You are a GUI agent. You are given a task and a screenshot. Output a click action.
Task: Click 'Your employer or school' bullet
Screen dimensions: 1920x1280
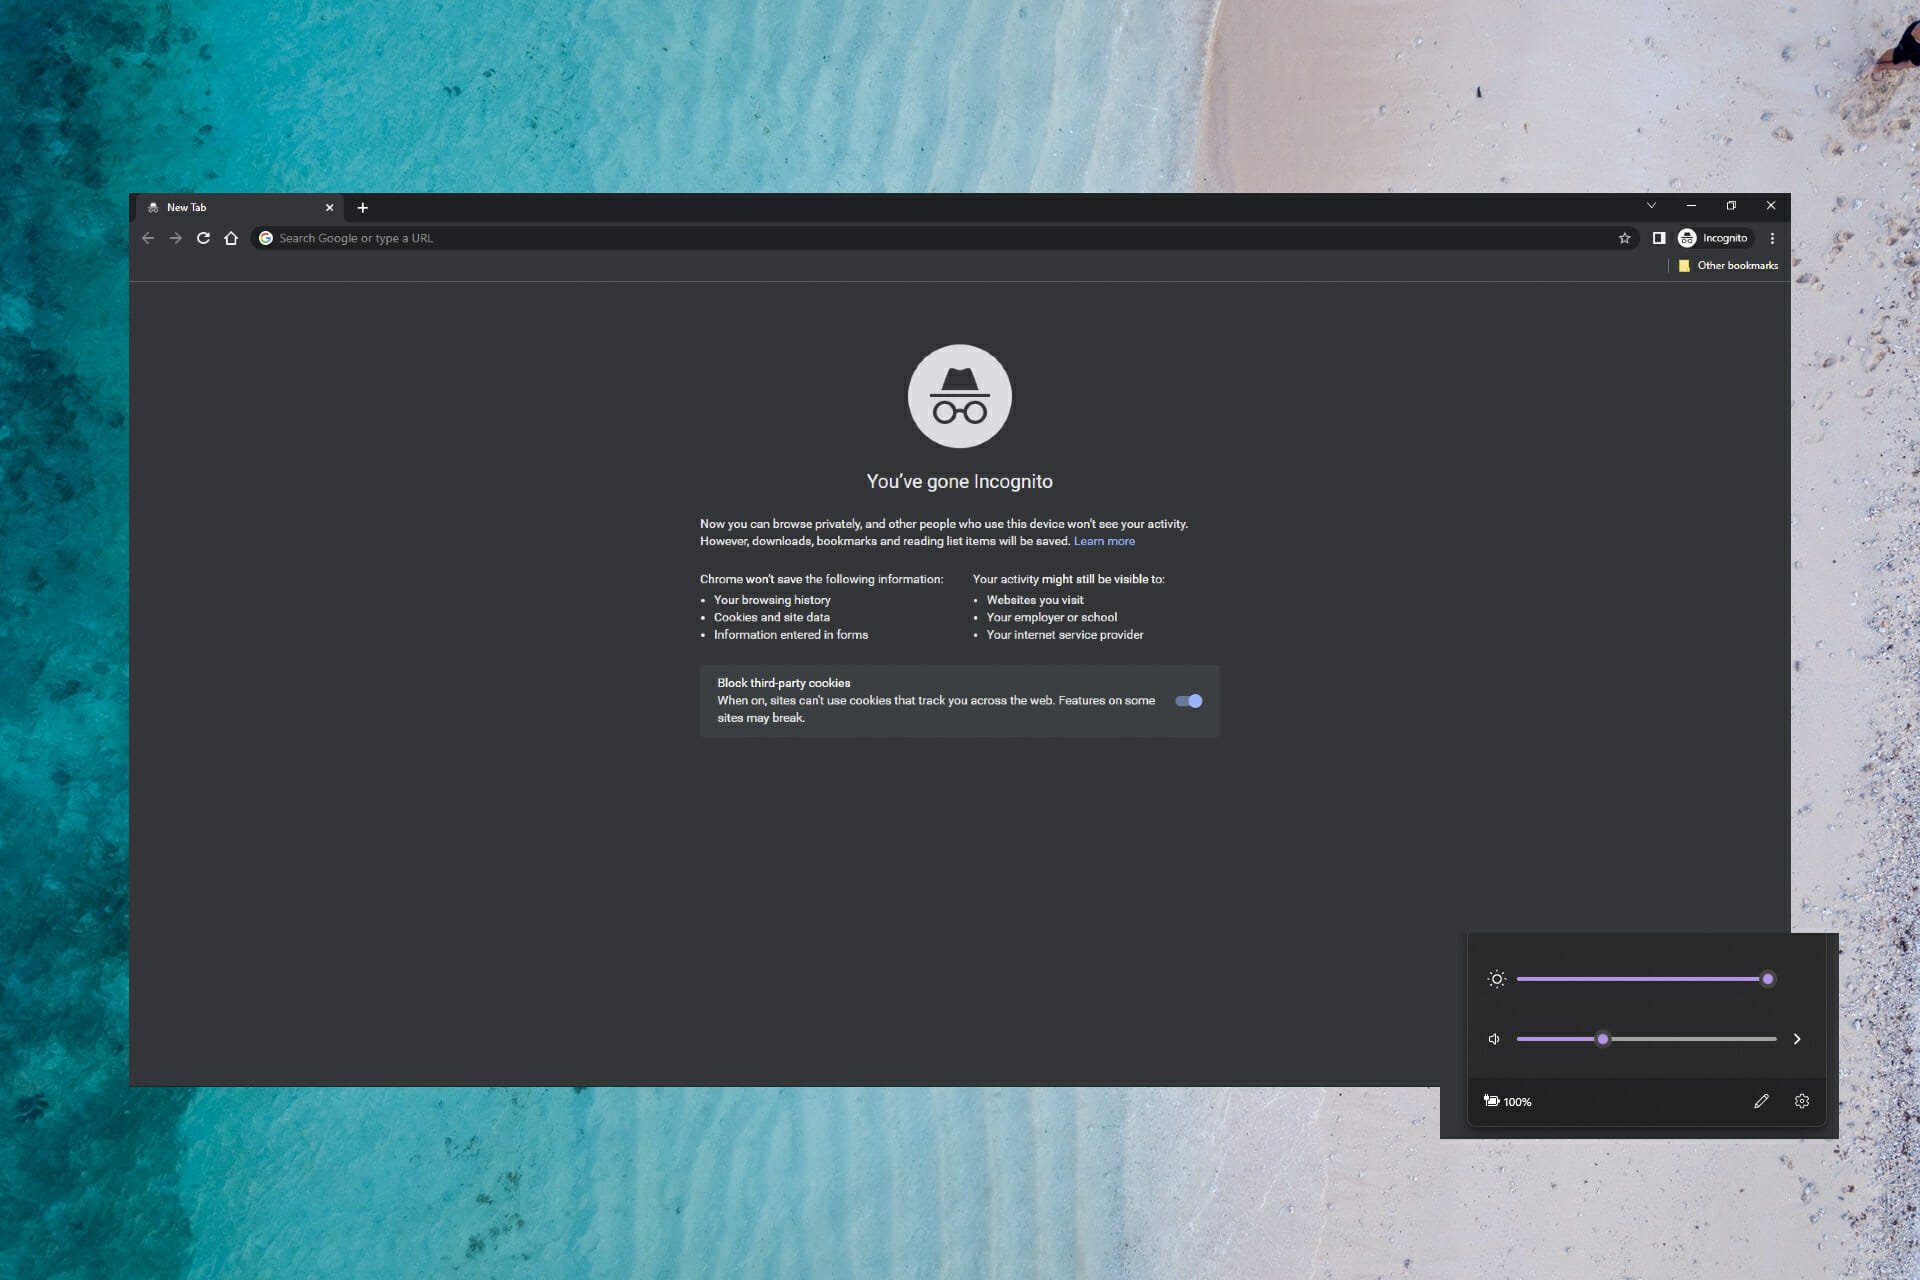coord(1052,617)
